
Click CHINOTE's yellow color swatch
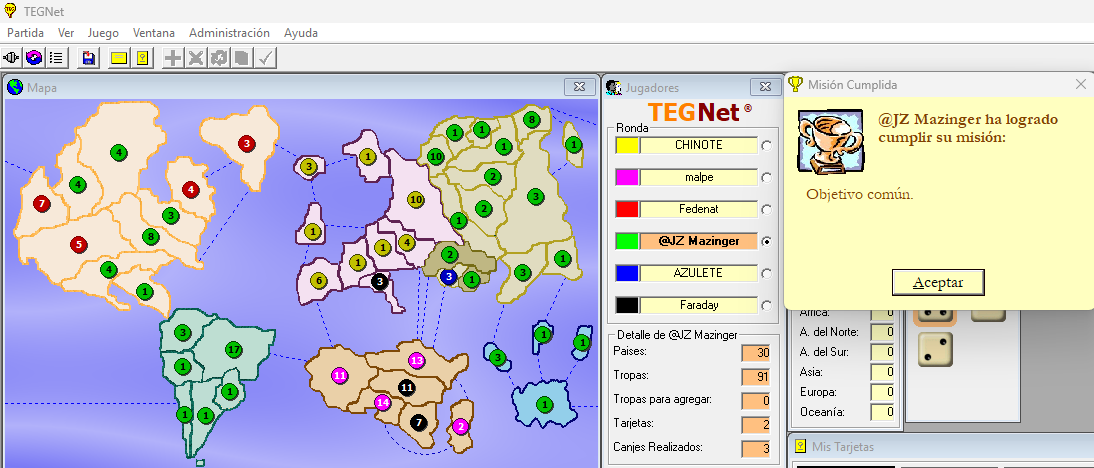(x=627, y=146)
